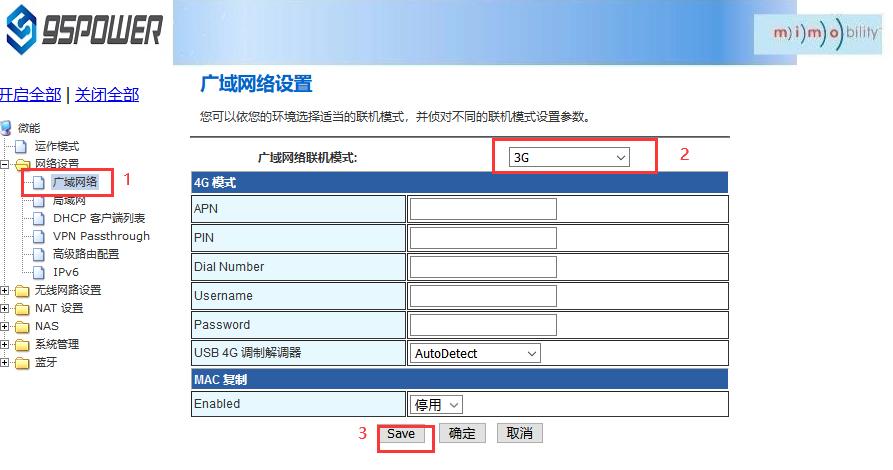Viewport: 893px width, 470px height.
Task: Open the 广域网络联机模式 dropdown showing 3G
Action: [569, 158]
